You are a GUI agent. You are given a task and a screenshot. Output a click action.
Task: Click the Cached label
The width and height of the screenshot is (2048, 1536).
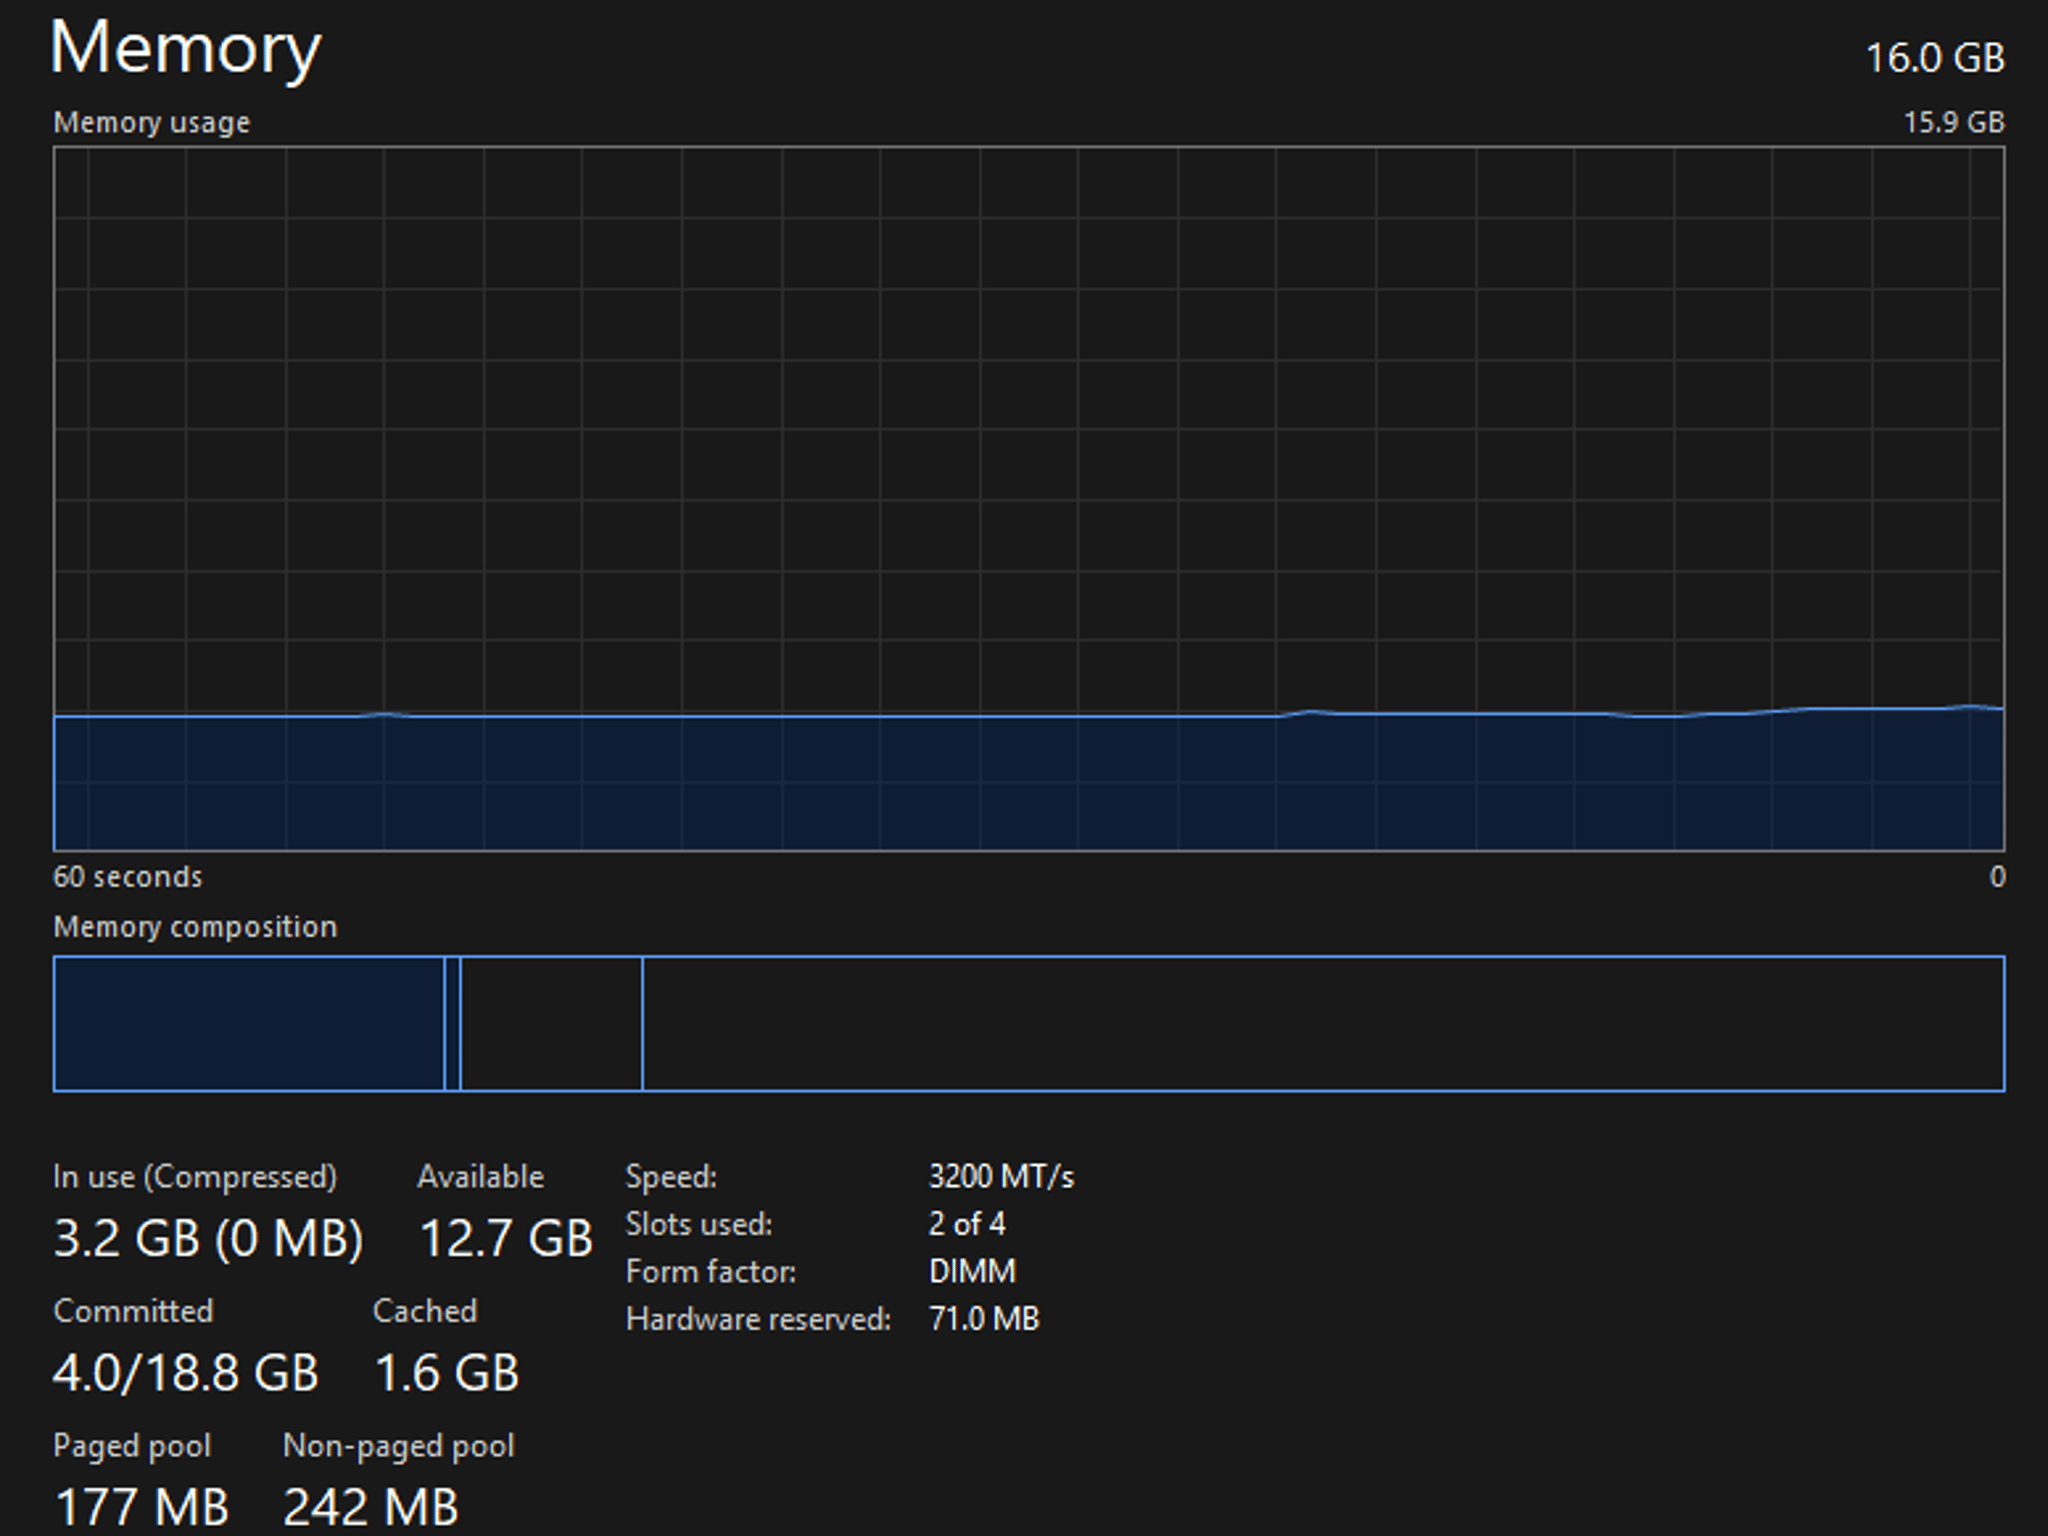pos(425,1311)
